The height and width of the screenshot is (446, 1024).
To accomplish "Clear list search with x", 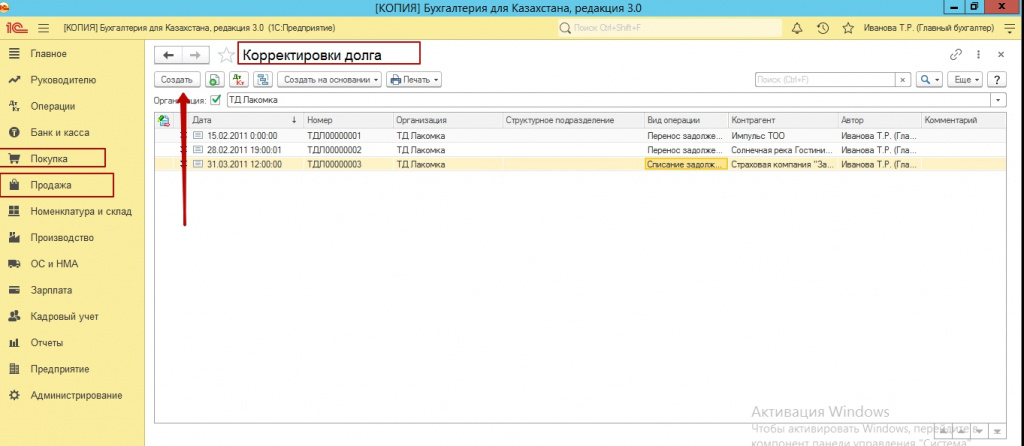I will [903, 80].
